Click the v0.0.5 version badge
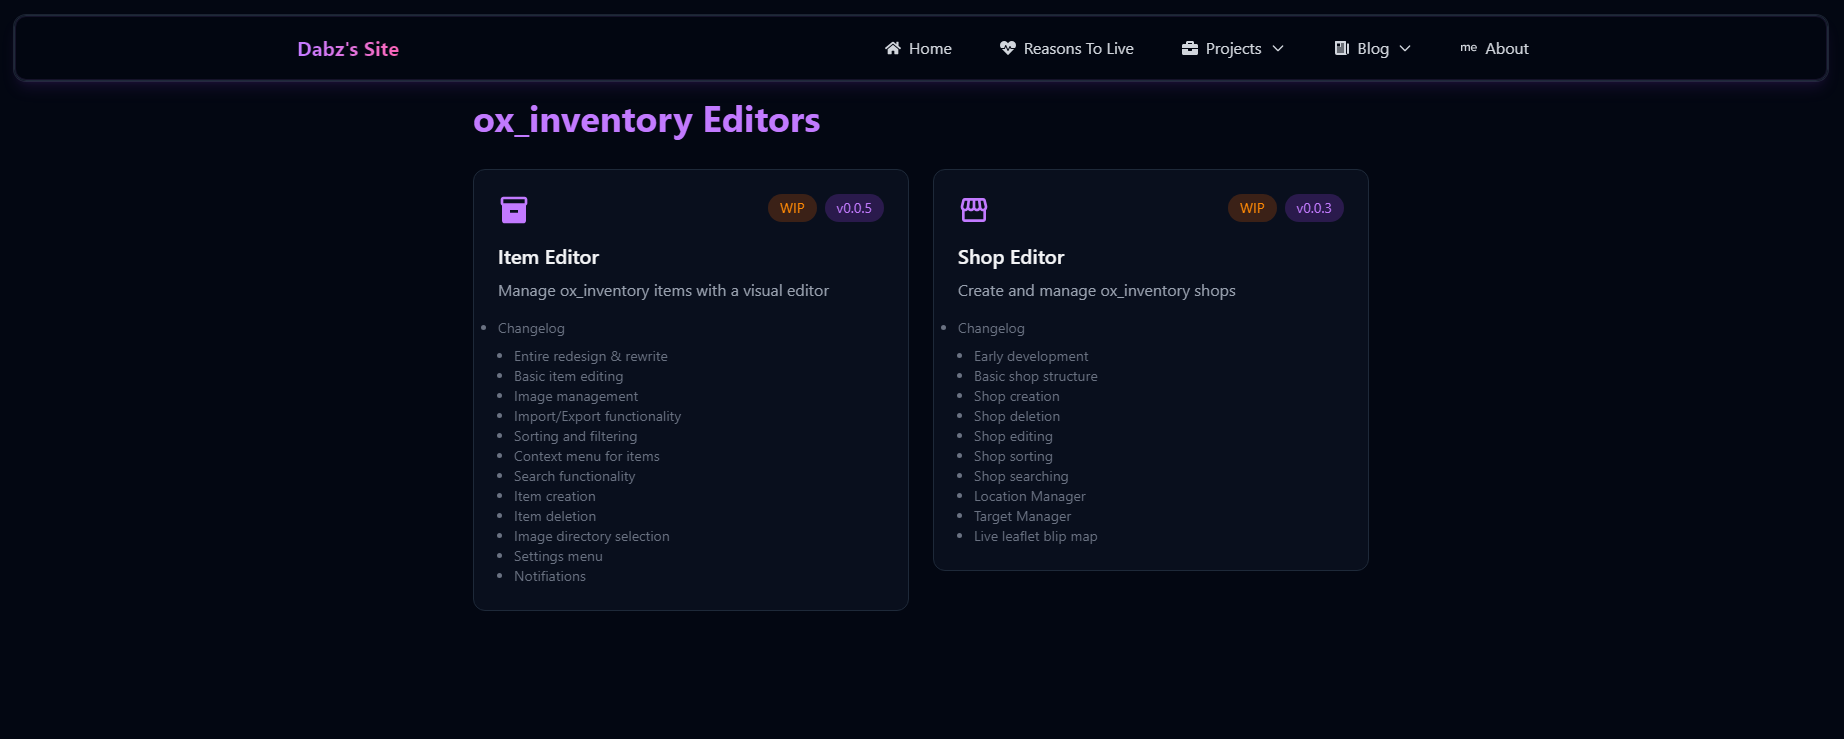Image resolution: width=1844 pixels, height=739 pixels. click(x=854, y=208)
